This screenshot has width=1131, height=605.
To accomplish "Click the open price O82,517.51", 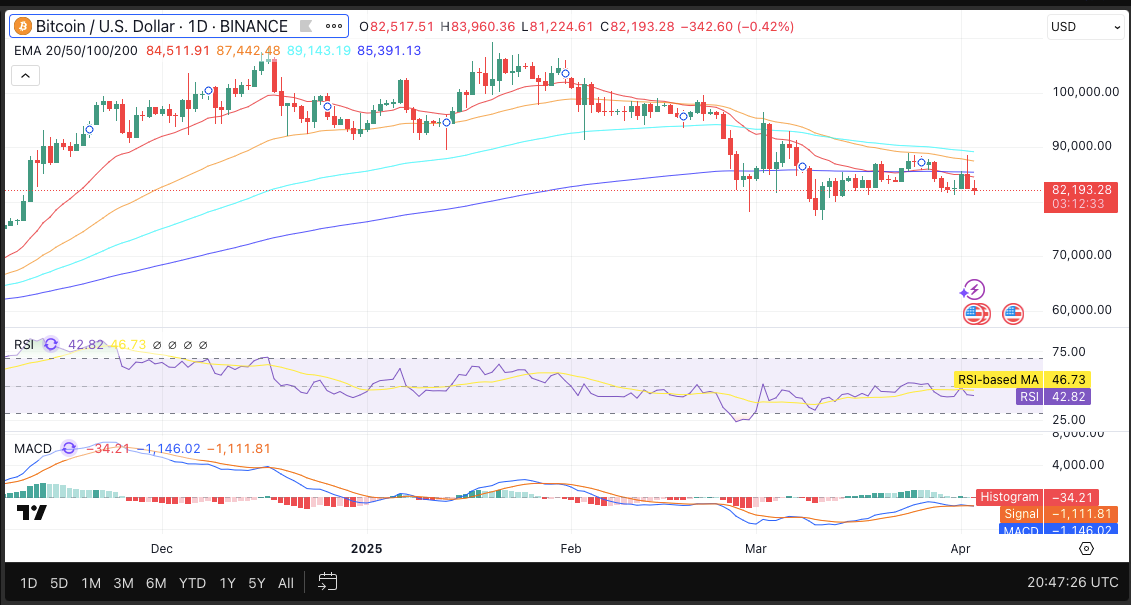I will click(397, 27).
